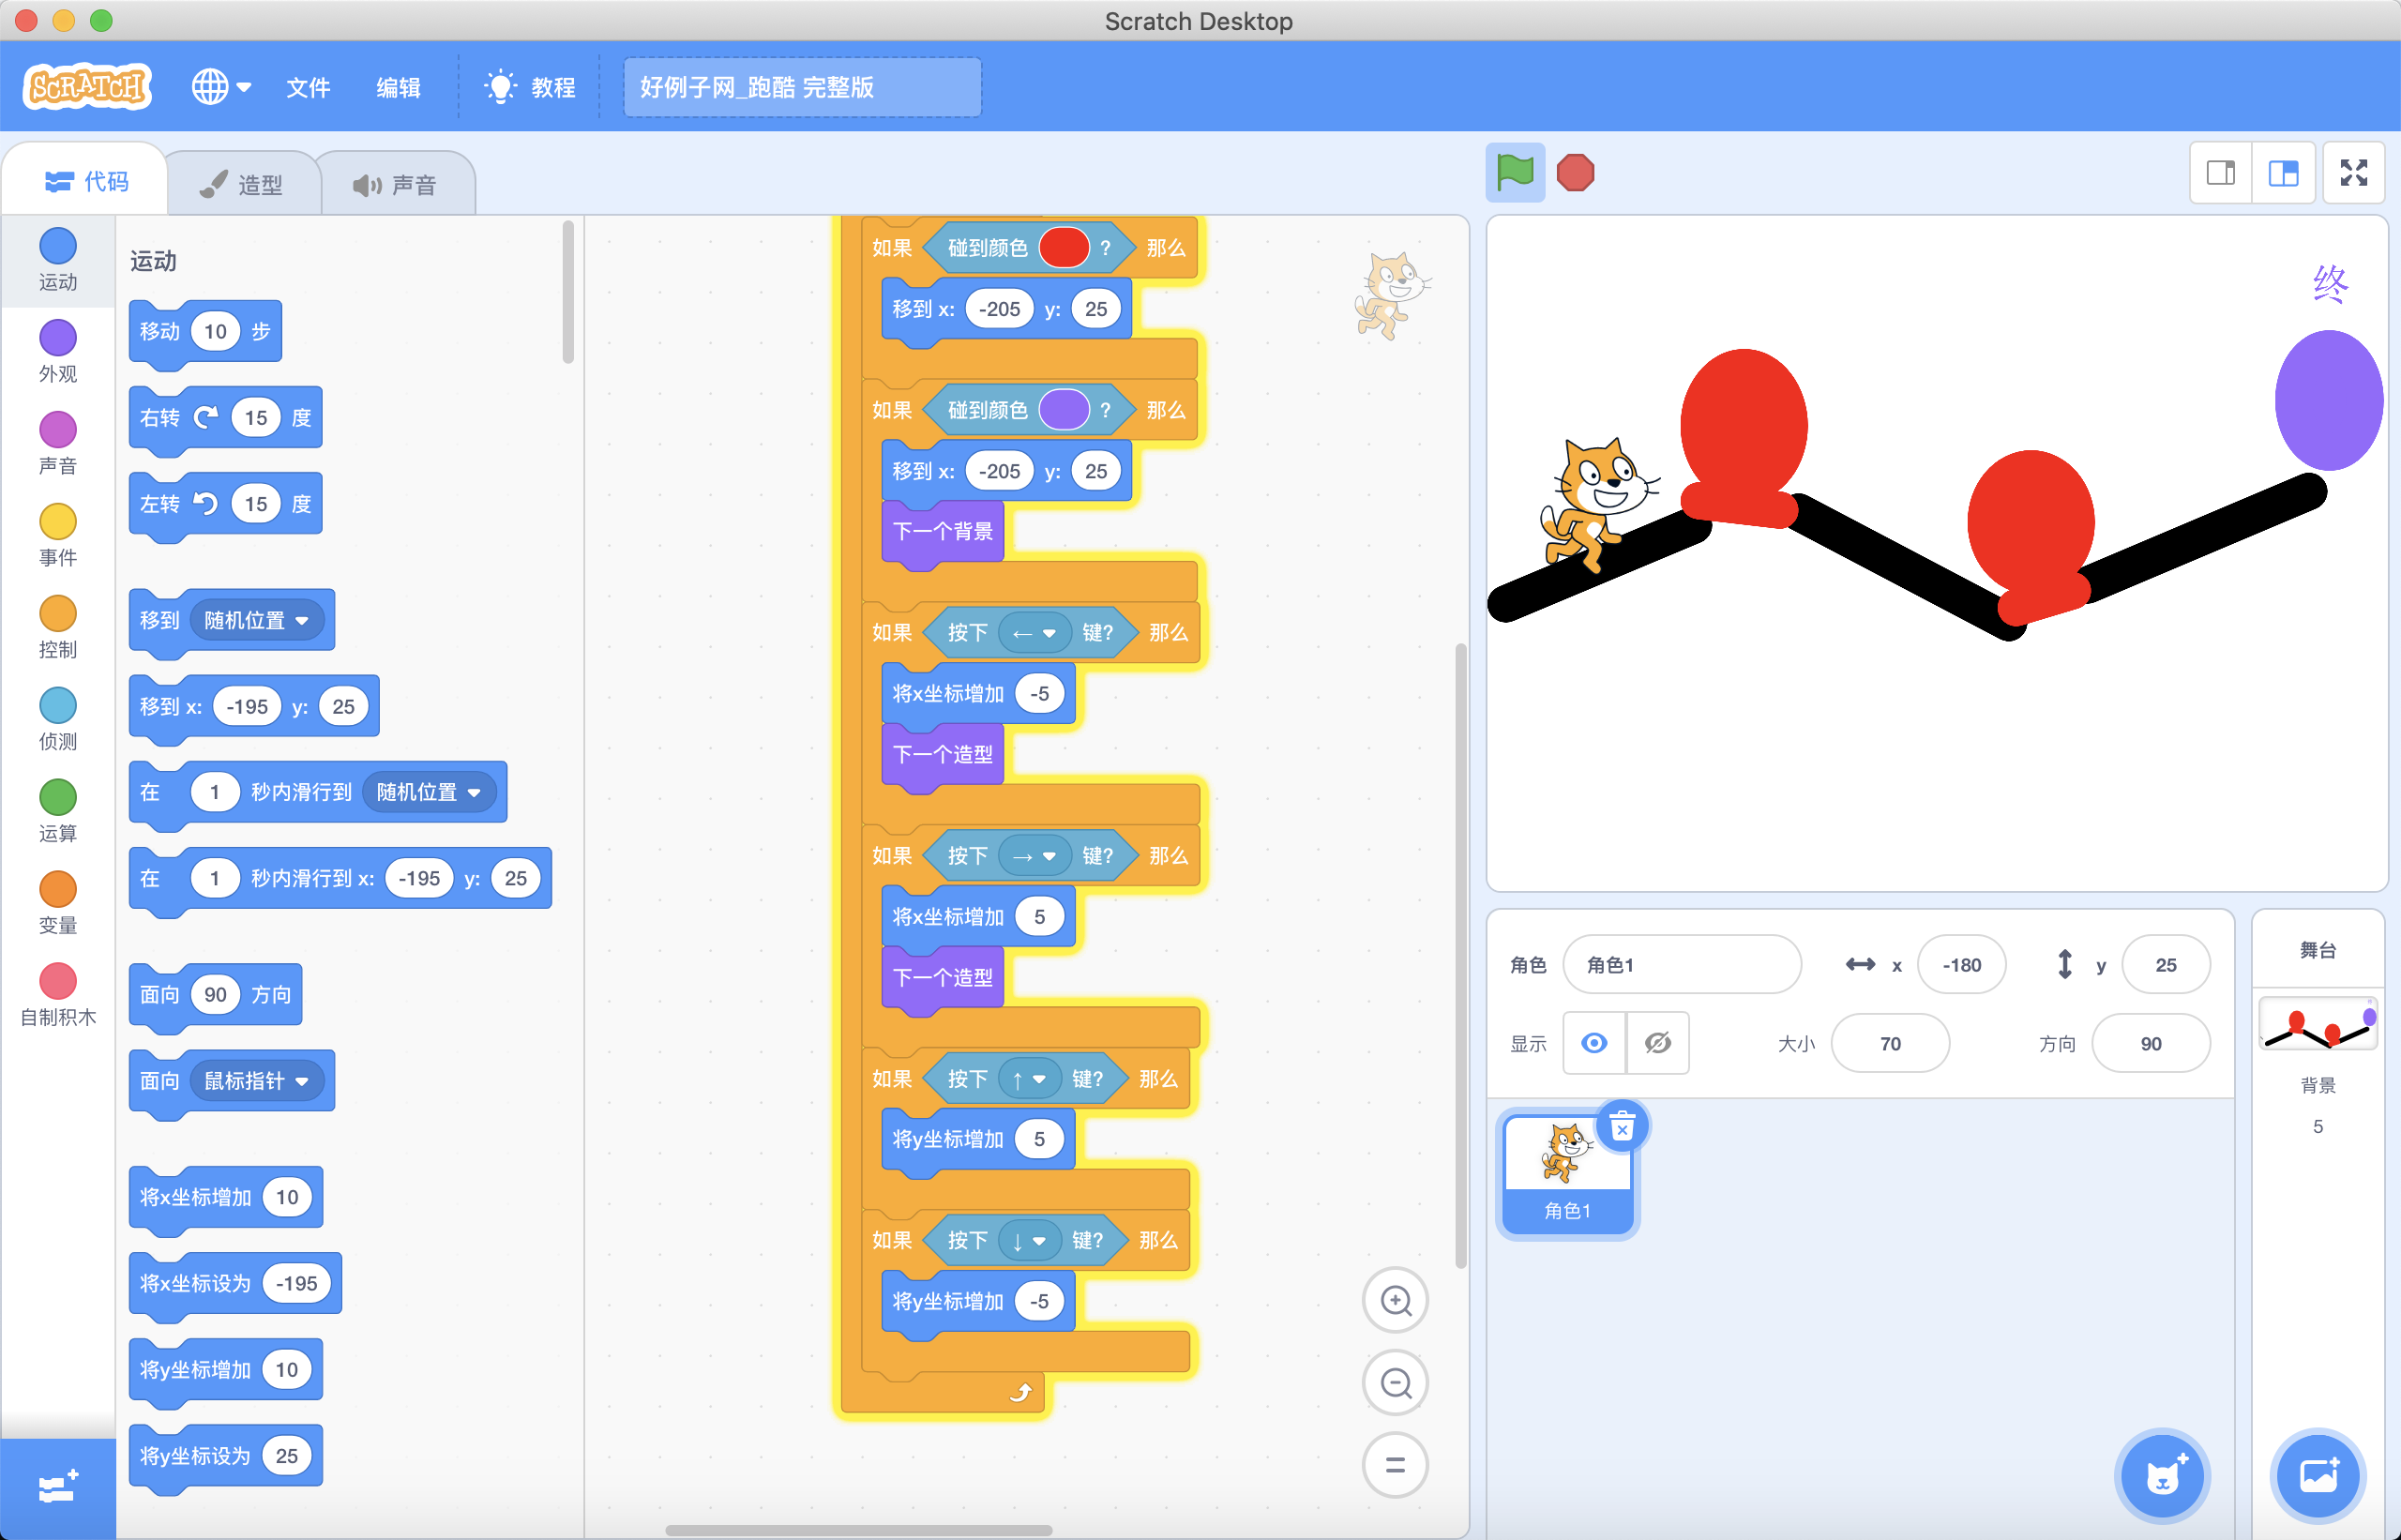This screenshot has height=1540, width=2401.
Task: Select the 控制 block category
Action: click(x=58, y=627)
